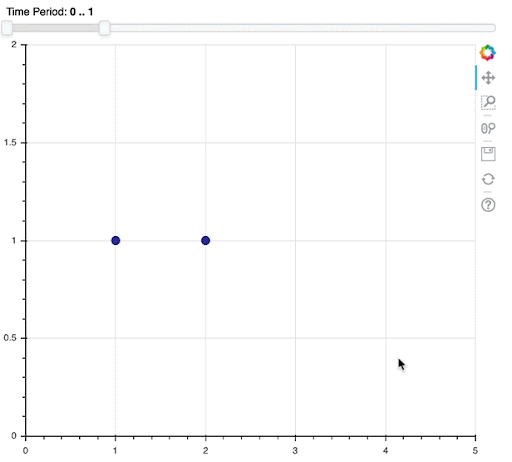Click x-axis tick label 5

[475, 451]
